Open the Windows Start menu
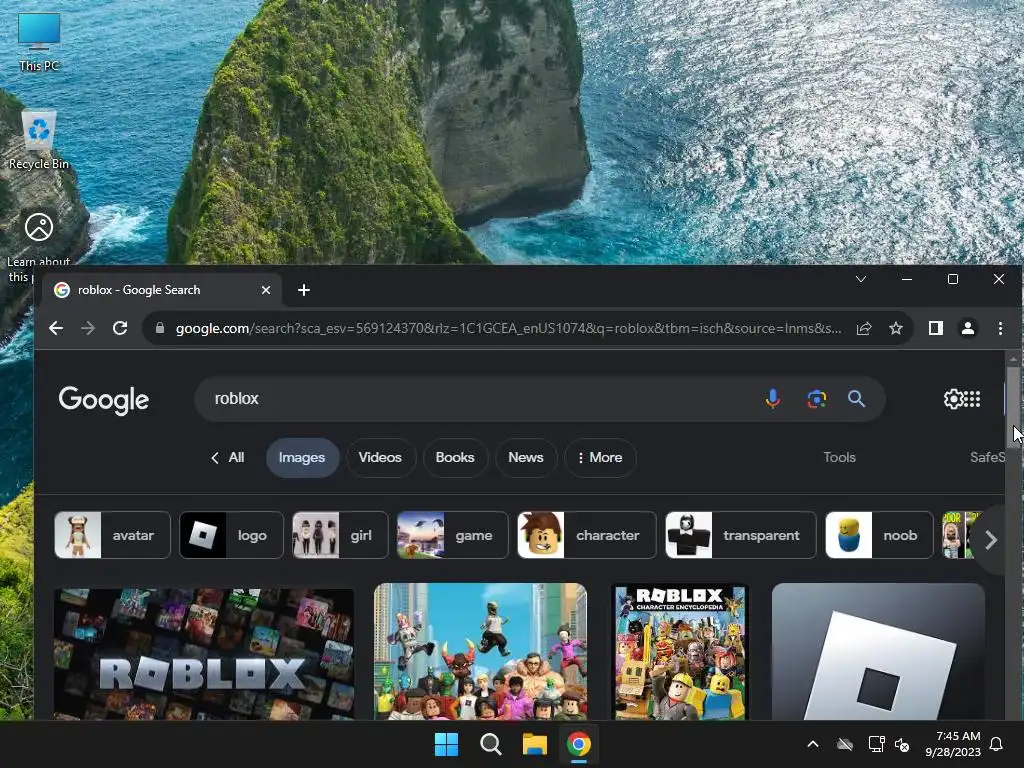The width and height of the screenshot is (1024, 768). point(447,744)
